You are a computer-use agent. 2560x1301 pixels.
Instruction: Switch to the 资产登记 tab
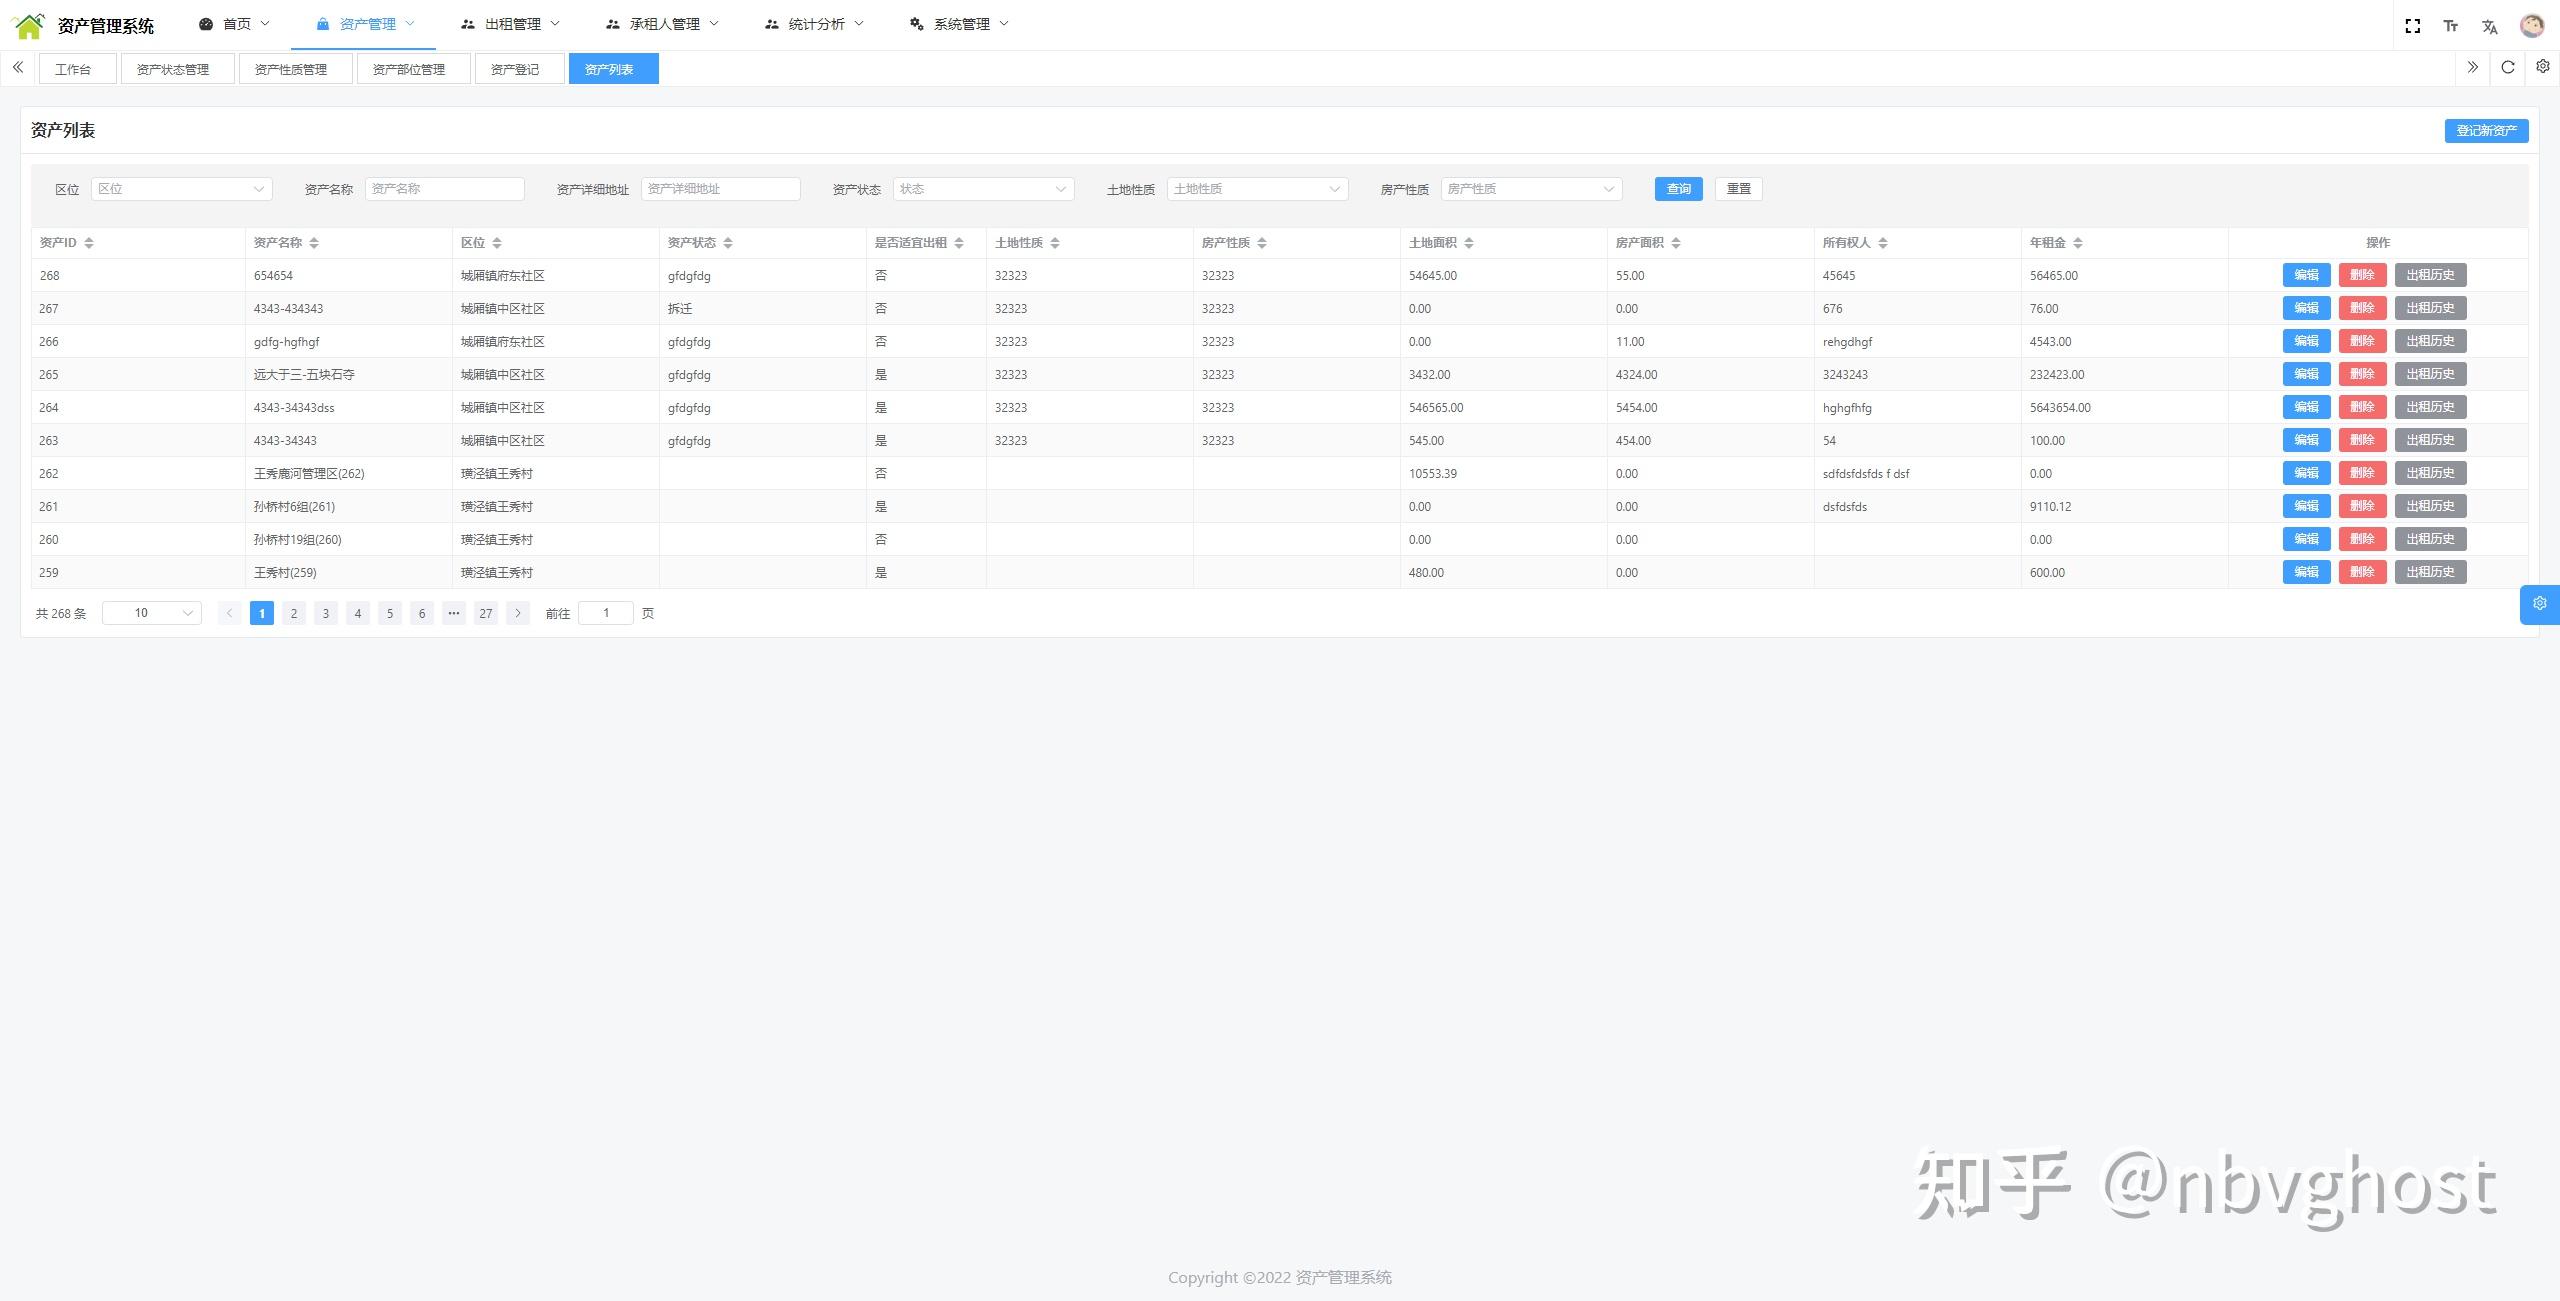(515, 69)
